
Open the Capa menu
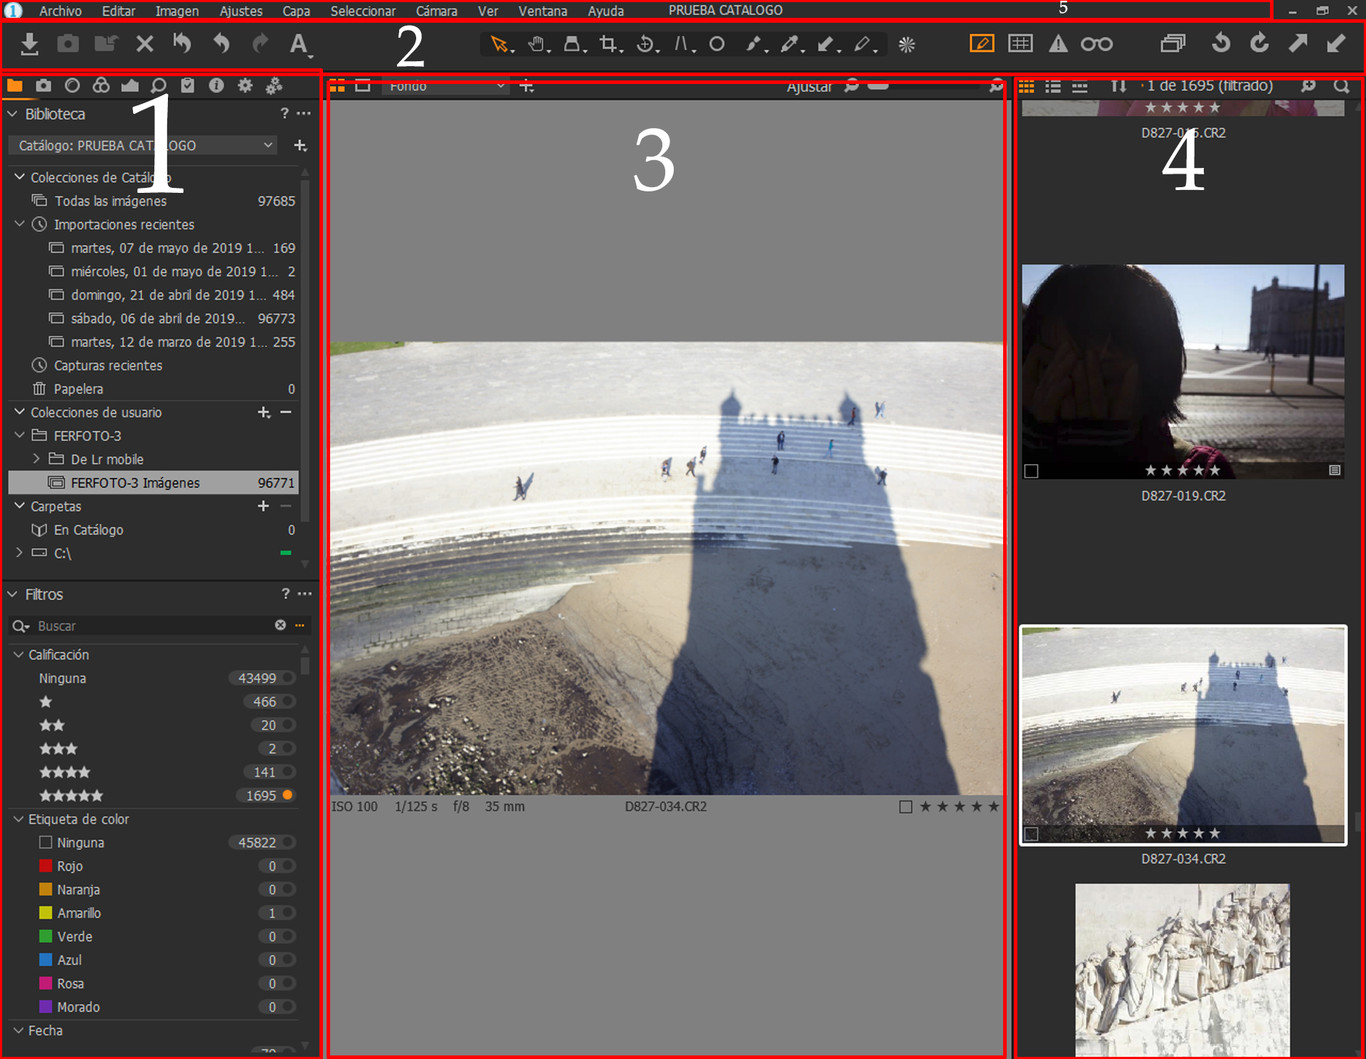pos(296,11)
